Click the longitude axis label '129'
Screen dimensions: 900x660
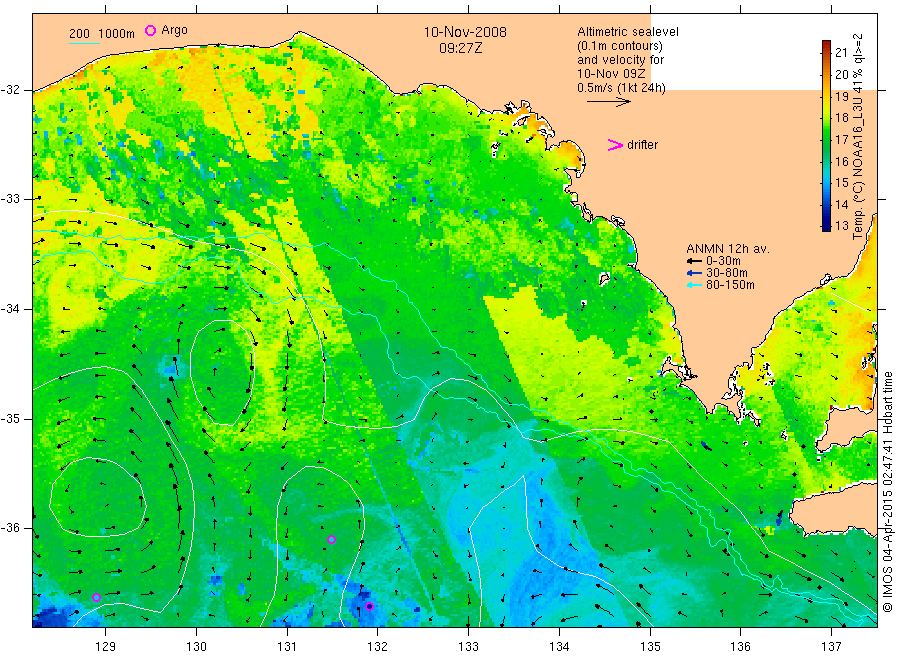click(106, 647)
